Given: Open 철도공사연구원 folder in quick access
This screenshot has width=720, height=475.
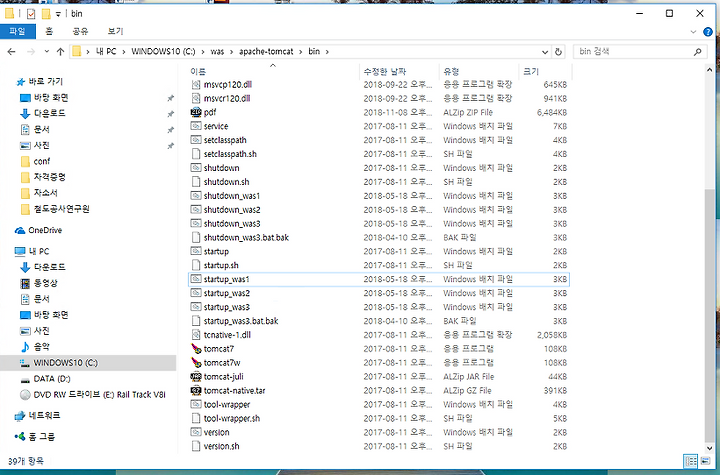Looking at the screenshot, I should tap(55, 209).
